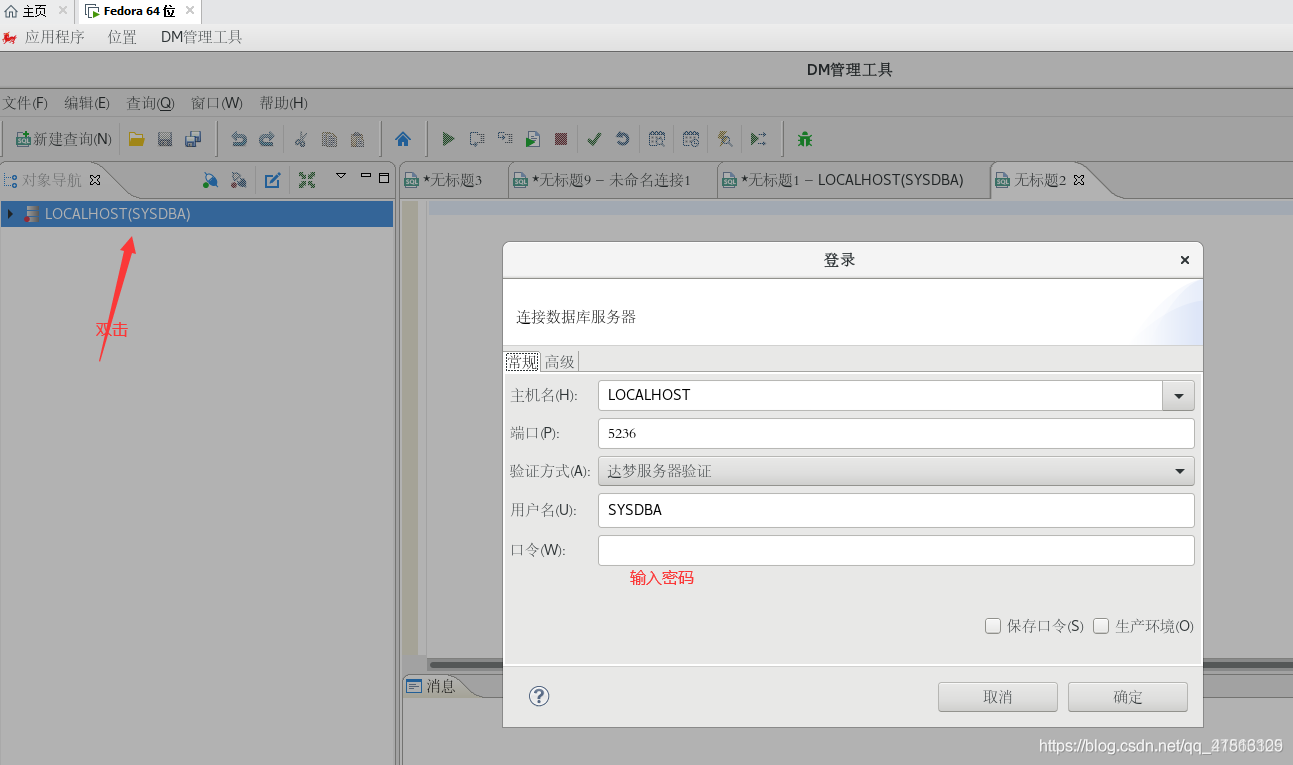
Task: Click the Explain Plan lightning icon
Action: [726, 139]
